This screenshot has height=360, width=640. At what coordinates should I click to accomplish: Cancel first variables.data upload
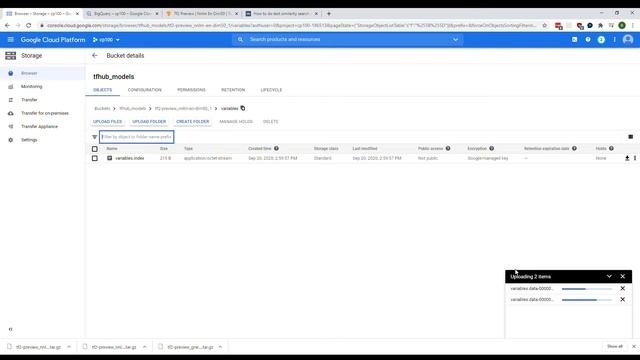(x=622, y=288)
